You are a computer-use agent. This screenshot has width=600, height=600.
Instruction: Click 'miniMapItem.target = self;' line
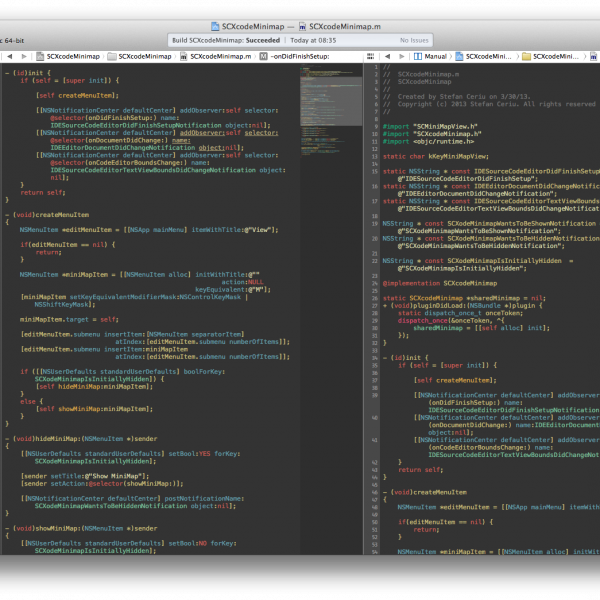(x=69, y=319)
